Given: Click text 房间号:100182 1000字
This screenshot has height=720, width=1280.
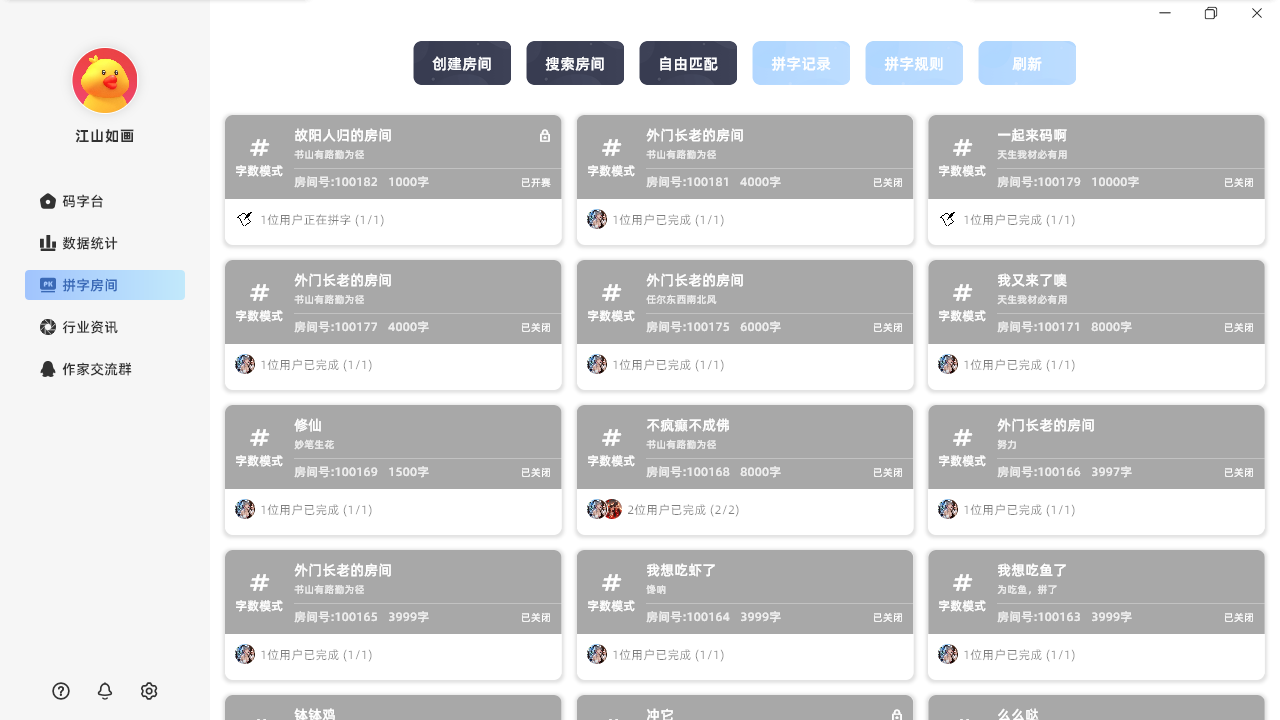Looking at the screenshot, I should pyautogui.click(x=361, y=182).
